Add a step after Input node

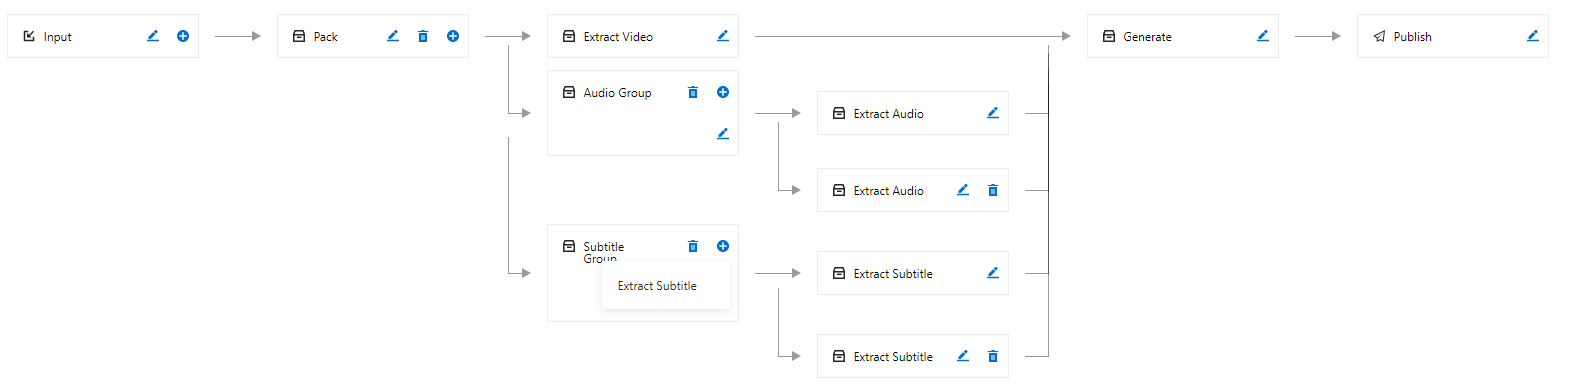click(183, 36)
